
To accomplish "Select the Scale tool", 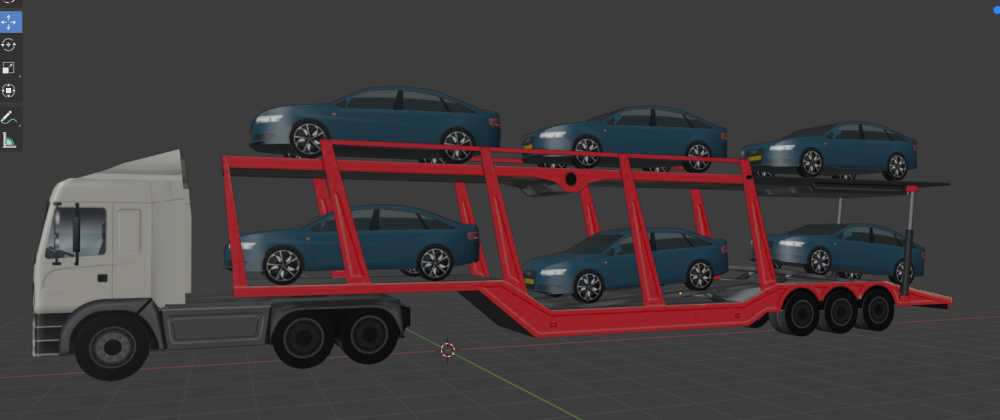I will [9, 68].
